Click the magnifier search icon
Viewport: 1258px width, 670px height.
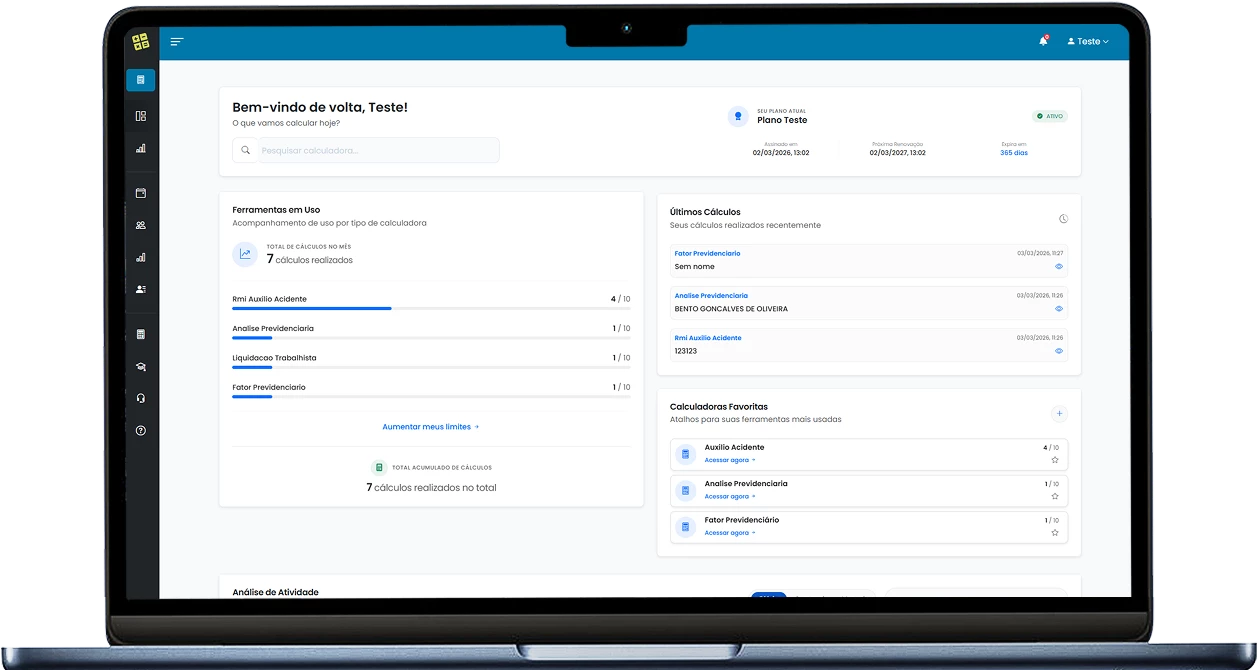[x=246, y=150]
